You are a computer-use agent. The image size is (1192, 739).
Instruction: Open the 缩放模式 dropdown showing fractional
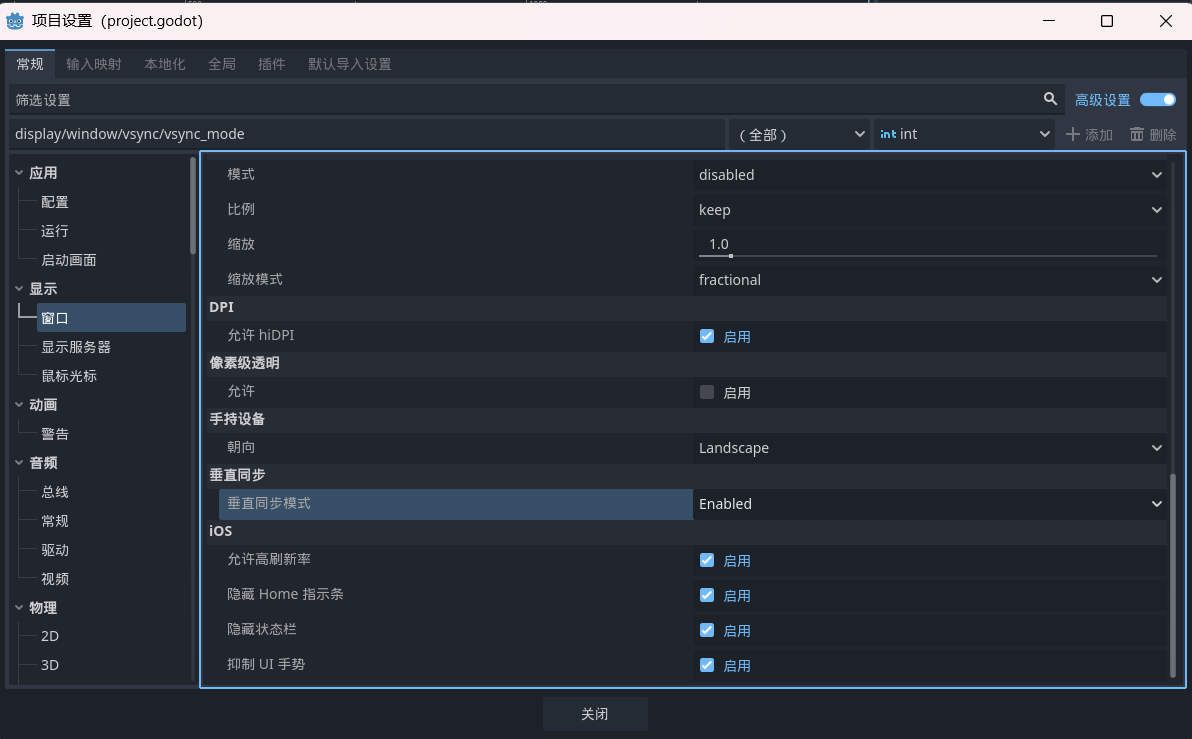coord(930,280)
